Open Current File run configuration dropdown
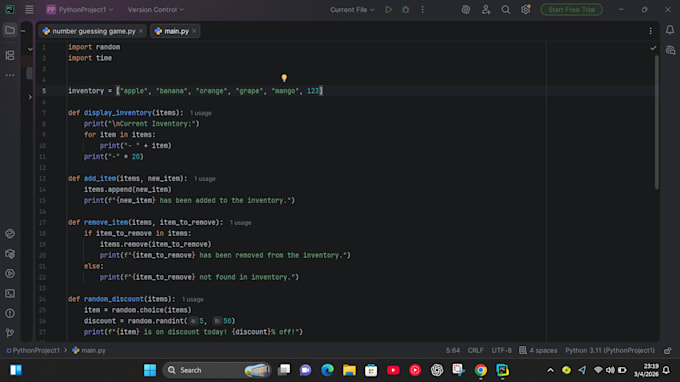 [x=352, y=10]
